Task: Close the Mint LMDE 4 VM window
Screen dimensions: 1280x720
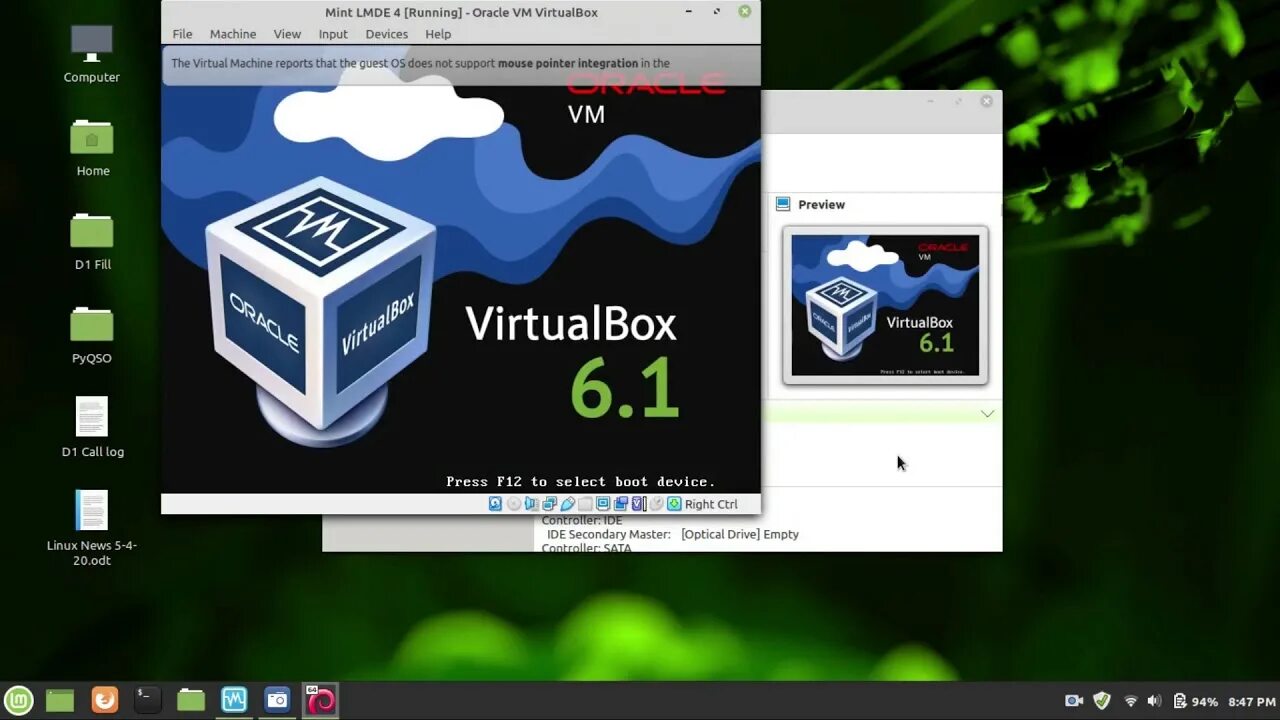Action: [744, 12]
